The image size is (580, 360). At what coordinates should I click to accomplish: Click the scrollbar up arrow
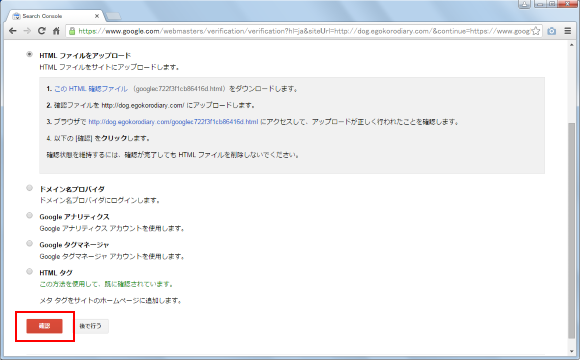(x=571, y=44)
